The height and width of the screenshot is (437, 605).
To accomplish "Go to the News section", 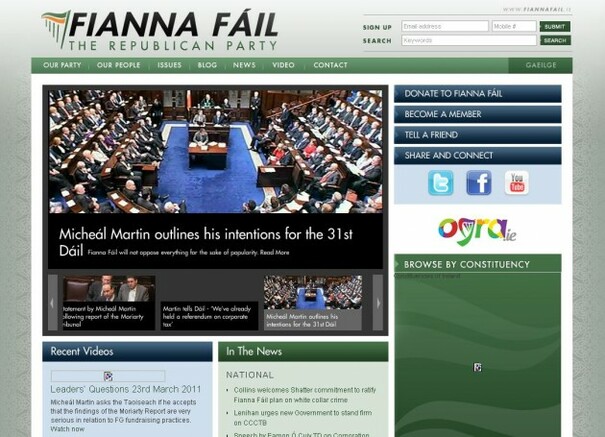I will pos(244,65).
